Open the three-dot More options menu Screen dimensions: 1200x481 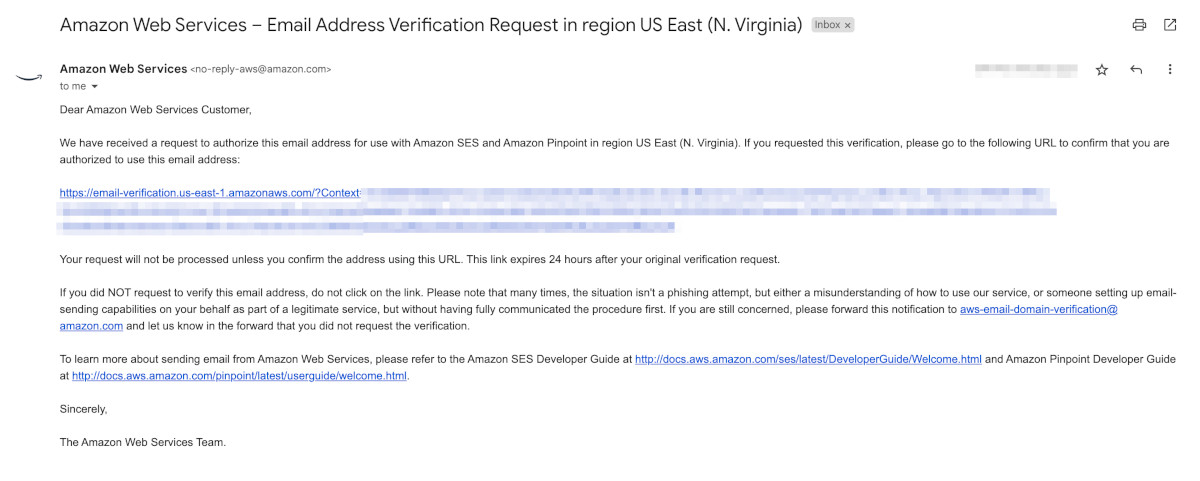point(1170,70)
